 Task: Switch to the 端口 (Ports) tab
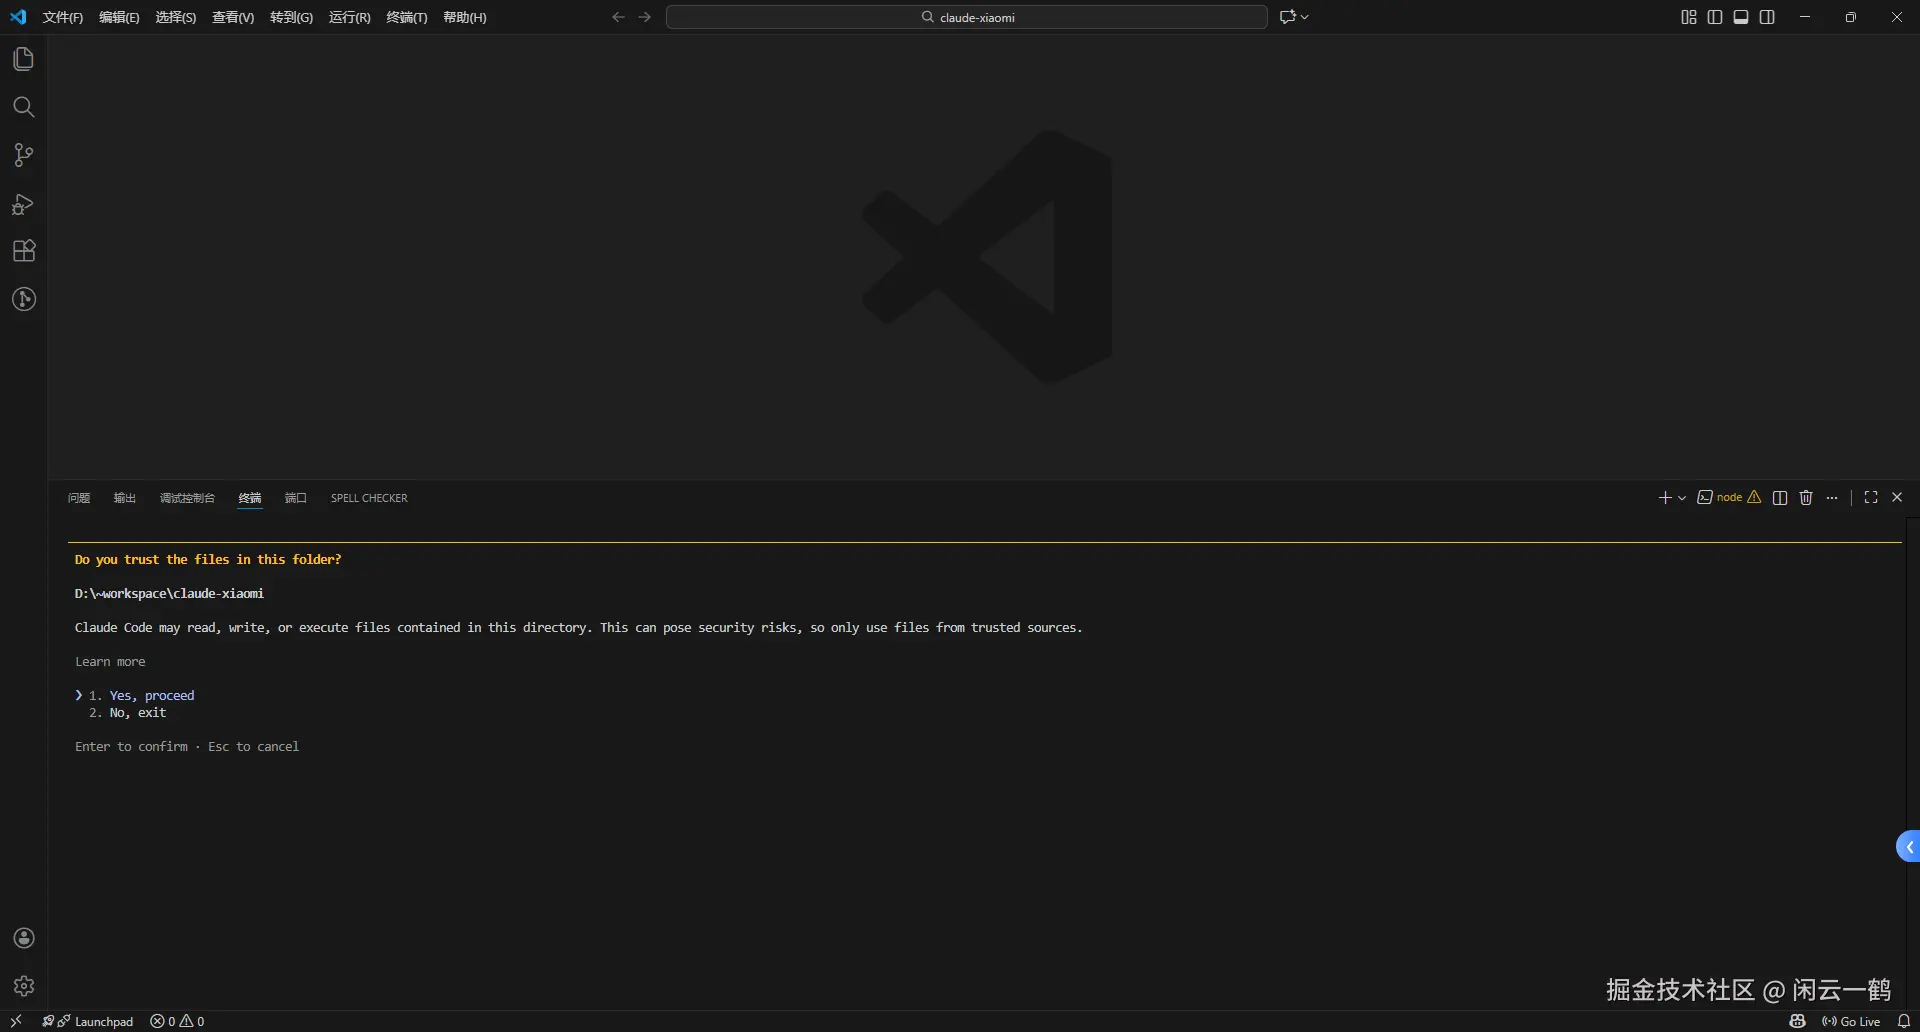296,498
